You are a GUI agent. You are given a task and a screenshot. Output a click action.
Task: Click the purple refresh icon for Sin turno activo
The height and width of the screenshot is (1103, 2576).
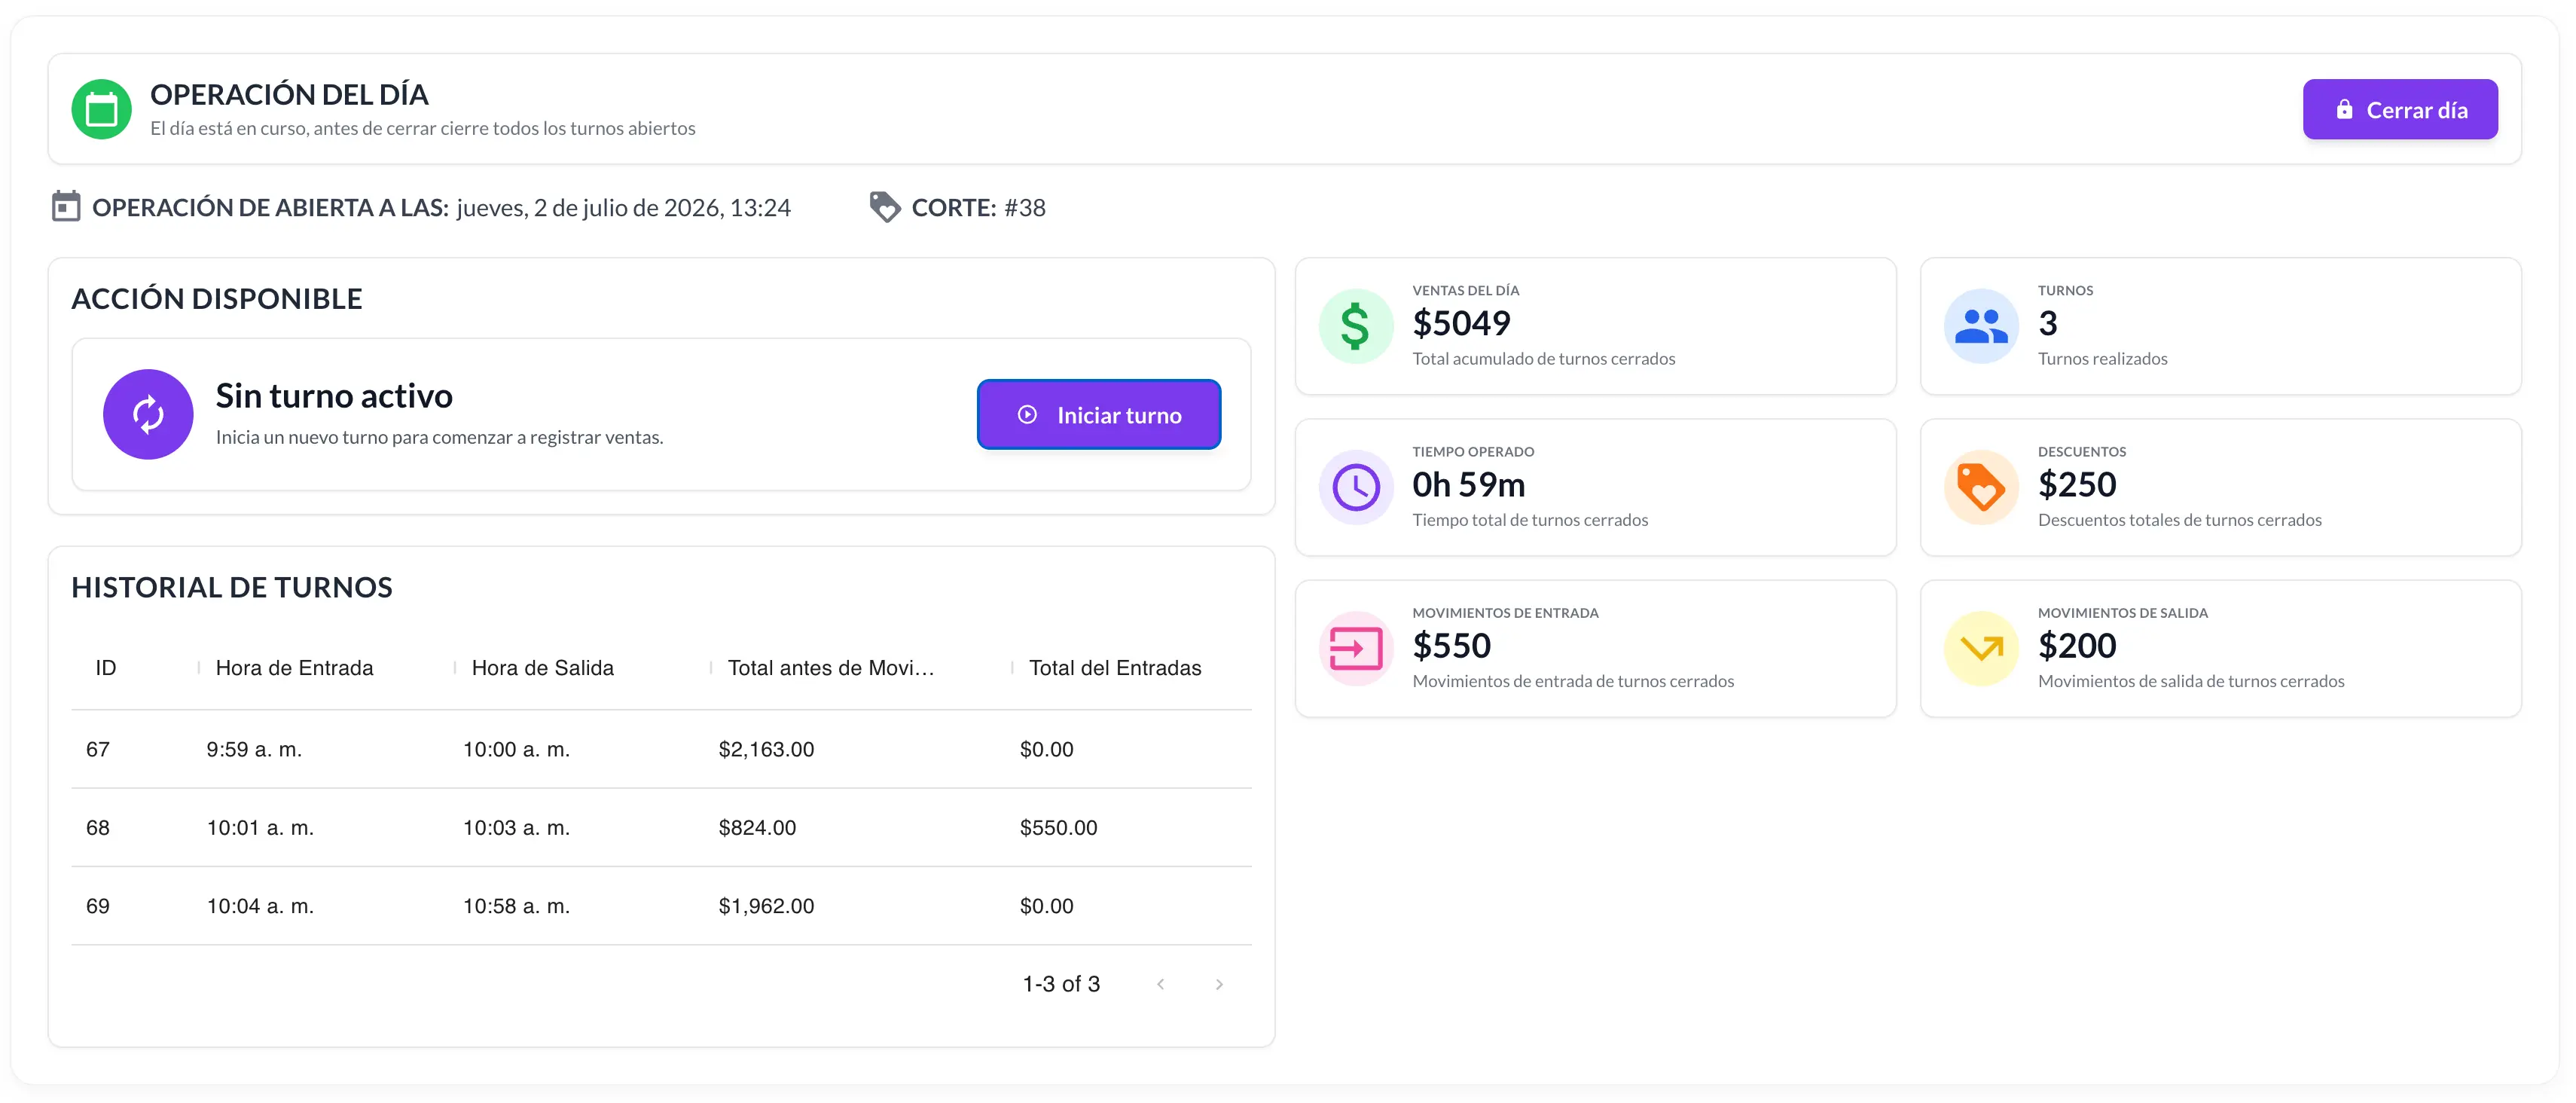click(x=148, y=414)
